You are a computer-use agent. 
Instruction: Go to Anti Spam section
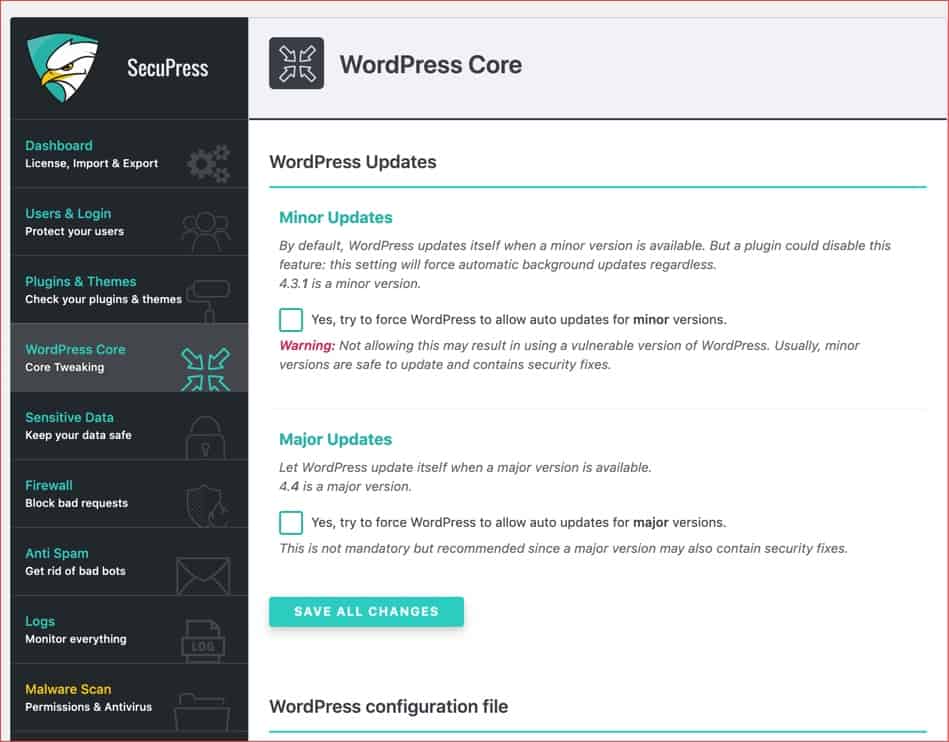tap(129, 562)
